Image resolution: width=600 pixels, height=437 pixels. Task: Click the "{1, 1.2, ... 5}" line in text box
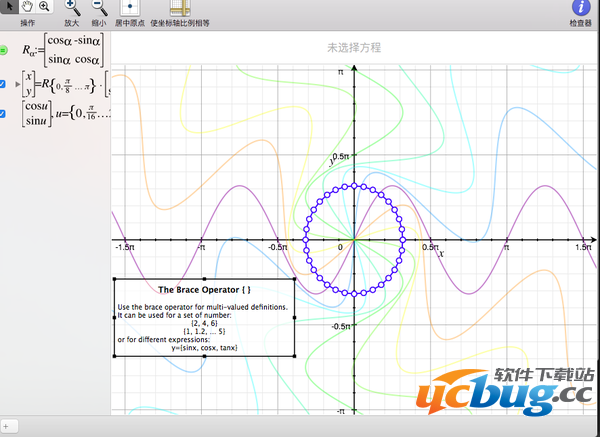click(x=204, y=331)
